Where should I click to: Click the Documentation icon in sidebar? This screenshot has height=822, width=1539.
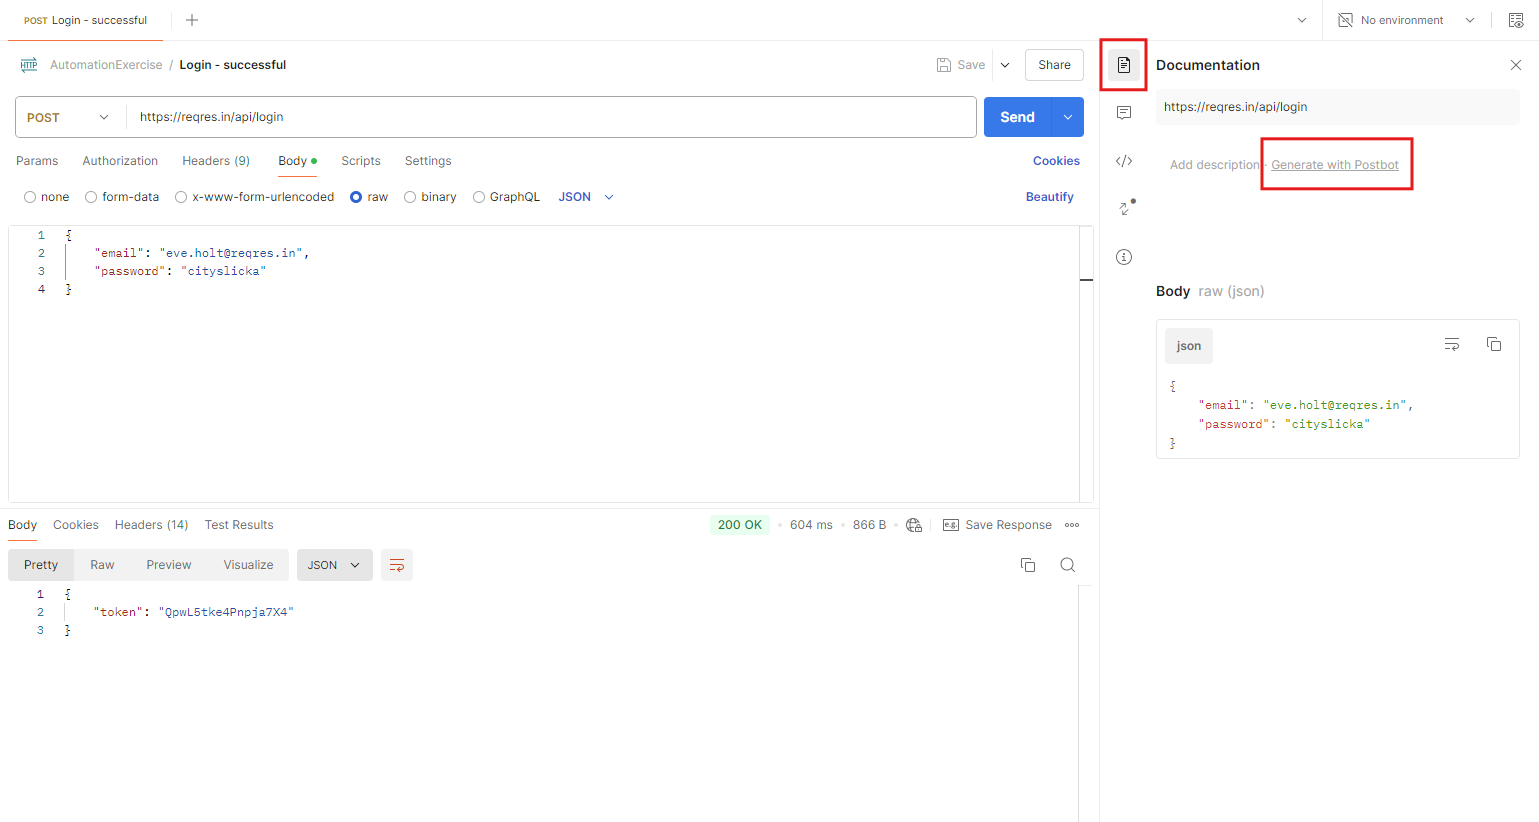pos(1124,65)
